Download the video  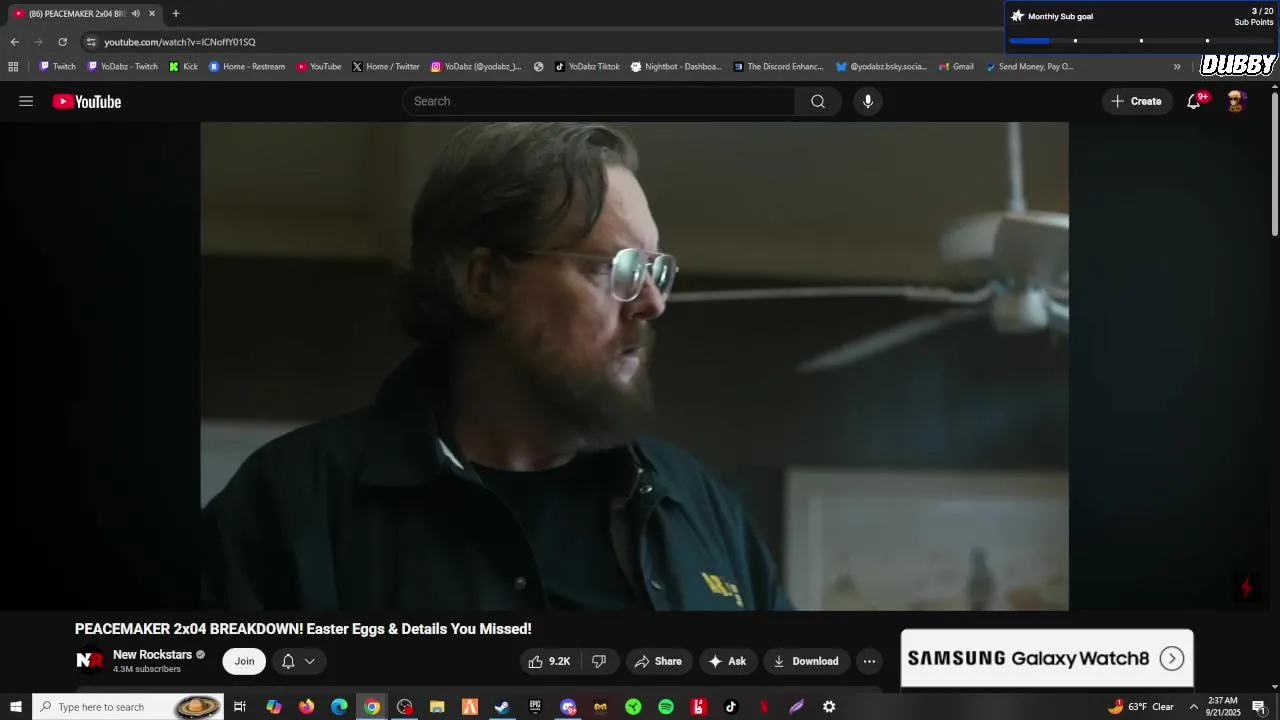(806, 661)
